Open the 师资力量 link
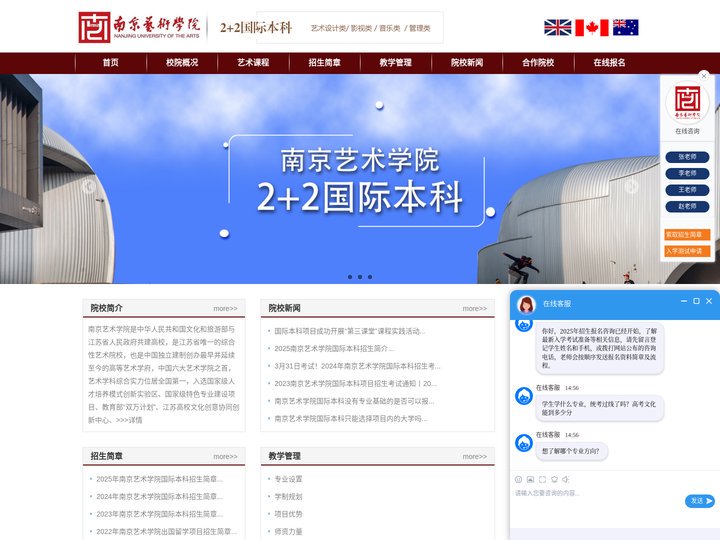Viewport: 720px width, 540px height. coord(288,531)
